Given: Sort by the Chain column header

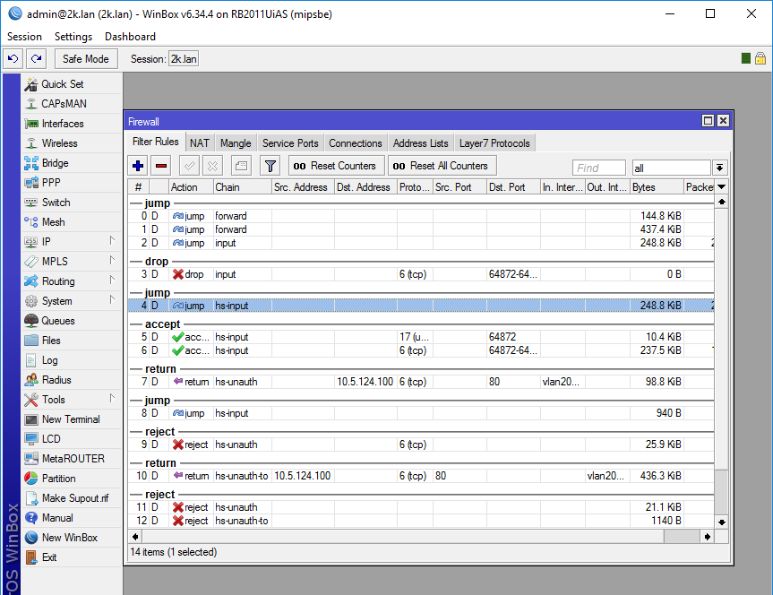Looking at the screenshot, I should (242, 187).
